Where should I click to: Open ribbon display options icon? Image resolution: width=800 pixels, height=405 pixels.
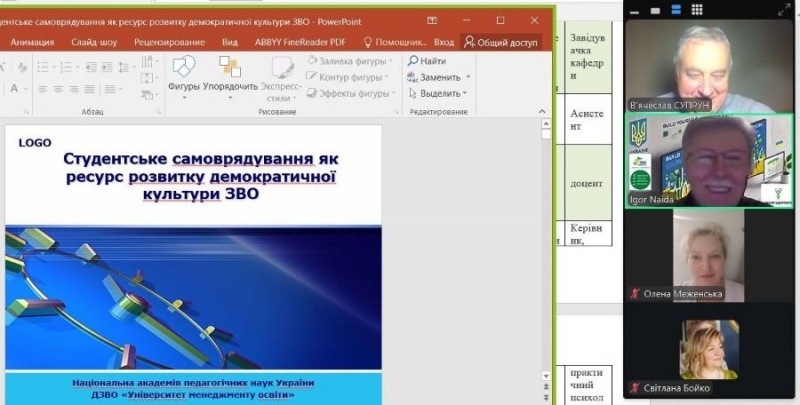[432, 20]
